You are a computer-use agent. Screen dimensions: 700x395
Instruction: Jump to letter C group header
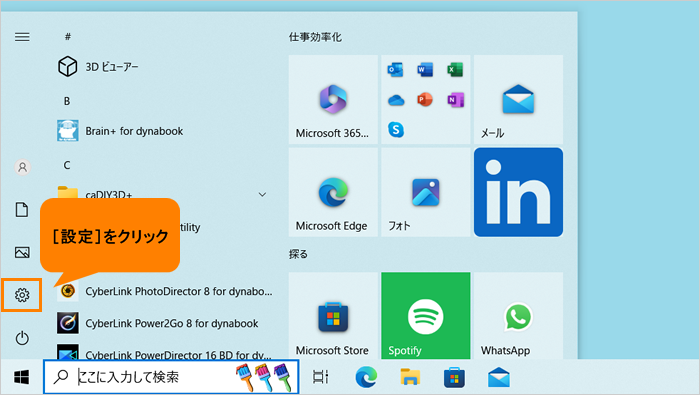(x=67, y=166)
